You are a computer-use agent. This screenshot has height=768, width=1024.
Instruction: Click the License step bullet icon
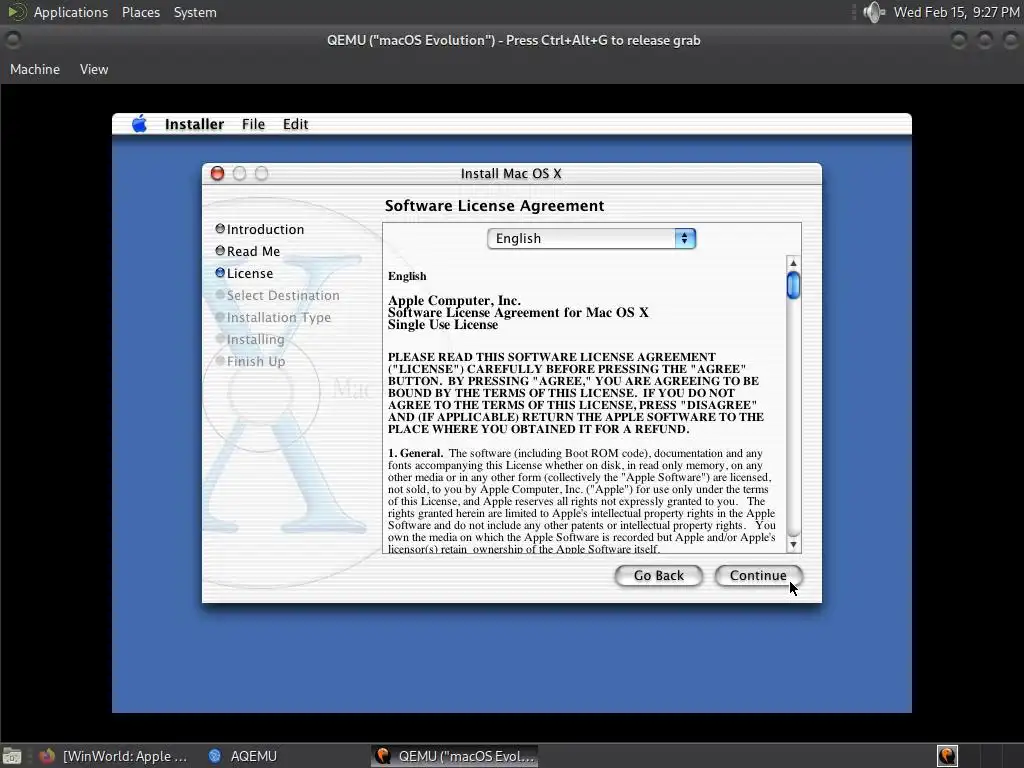coord(220,273)
